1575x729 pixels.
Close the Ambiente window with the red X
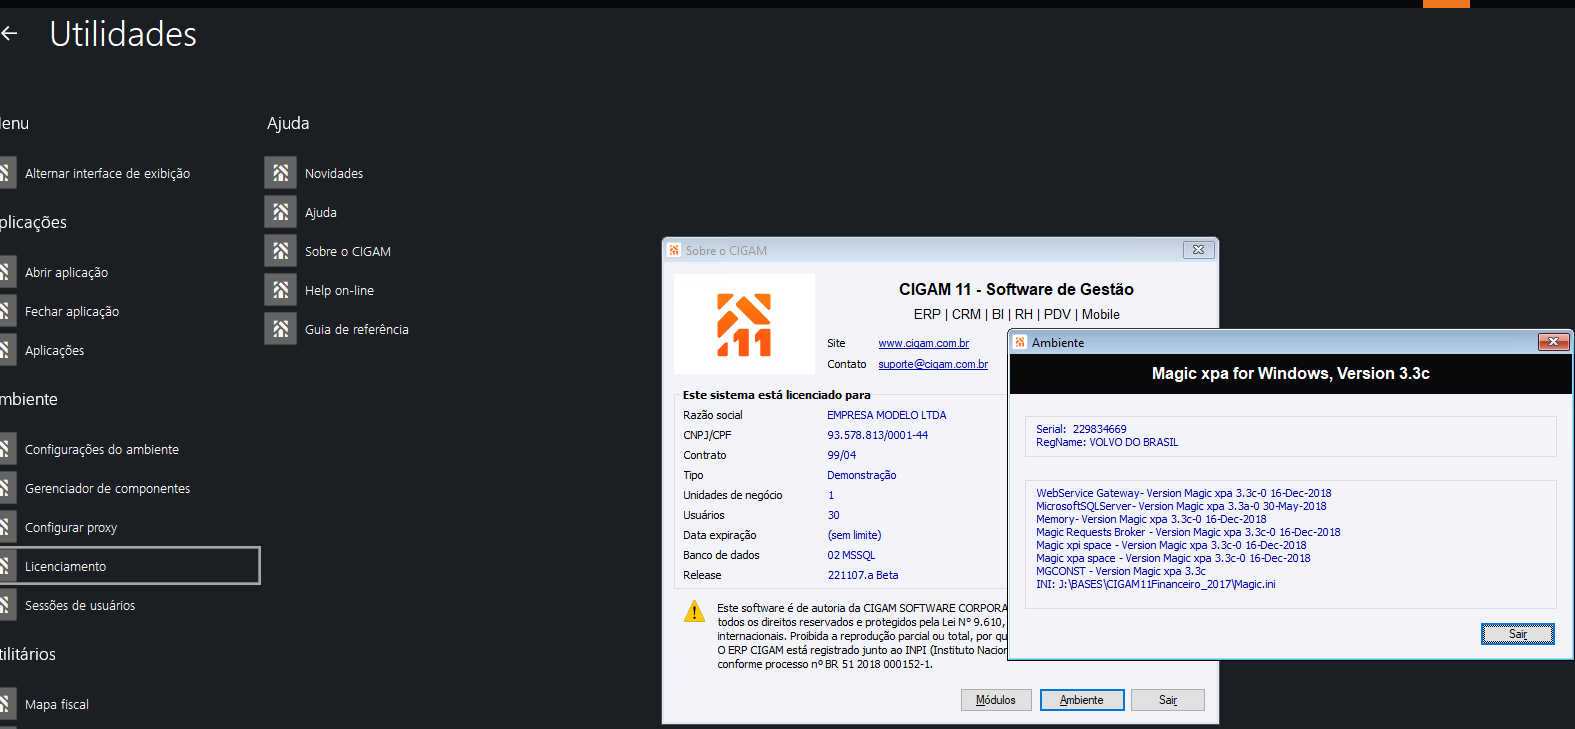pos(1553,342)
